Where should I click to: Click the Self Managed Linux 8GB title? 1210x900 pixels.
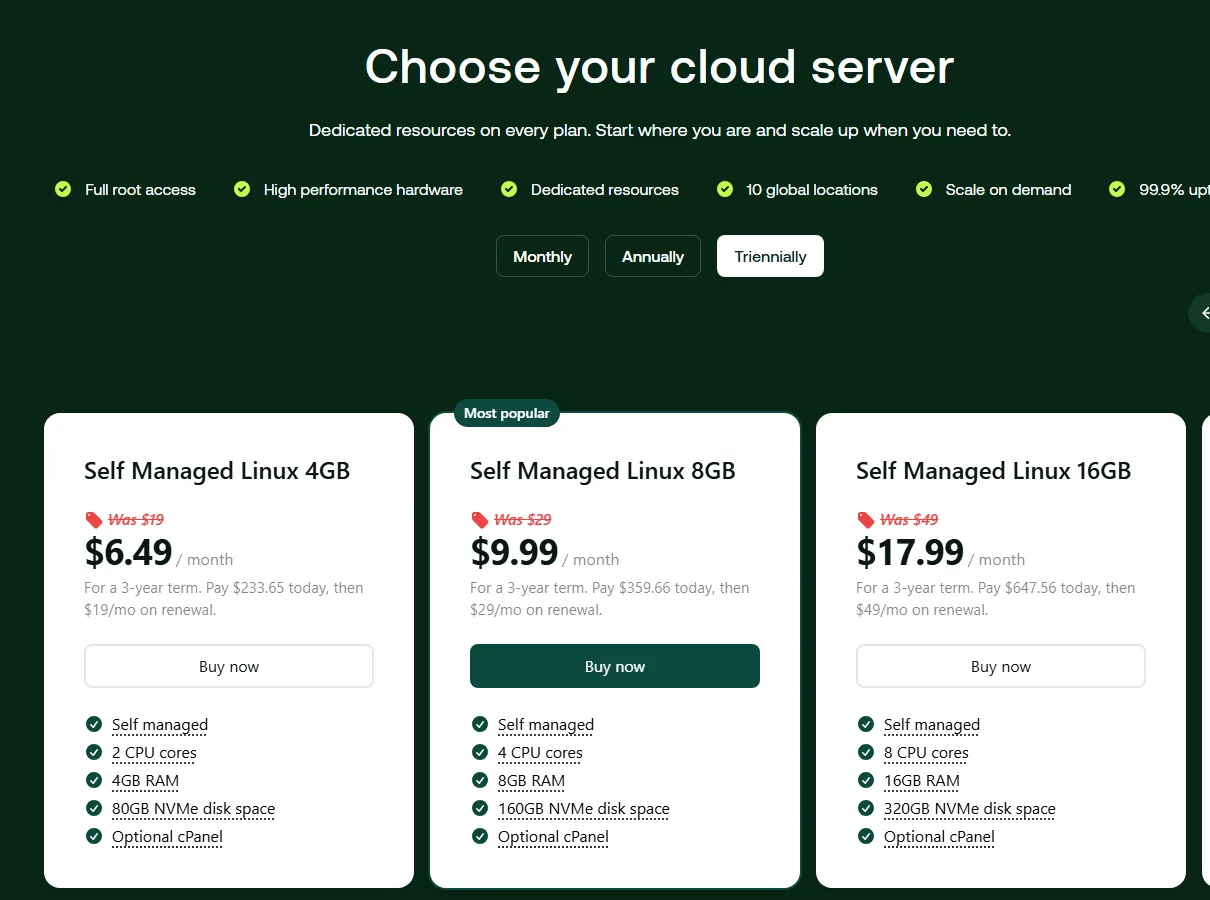tap(603, 471)
